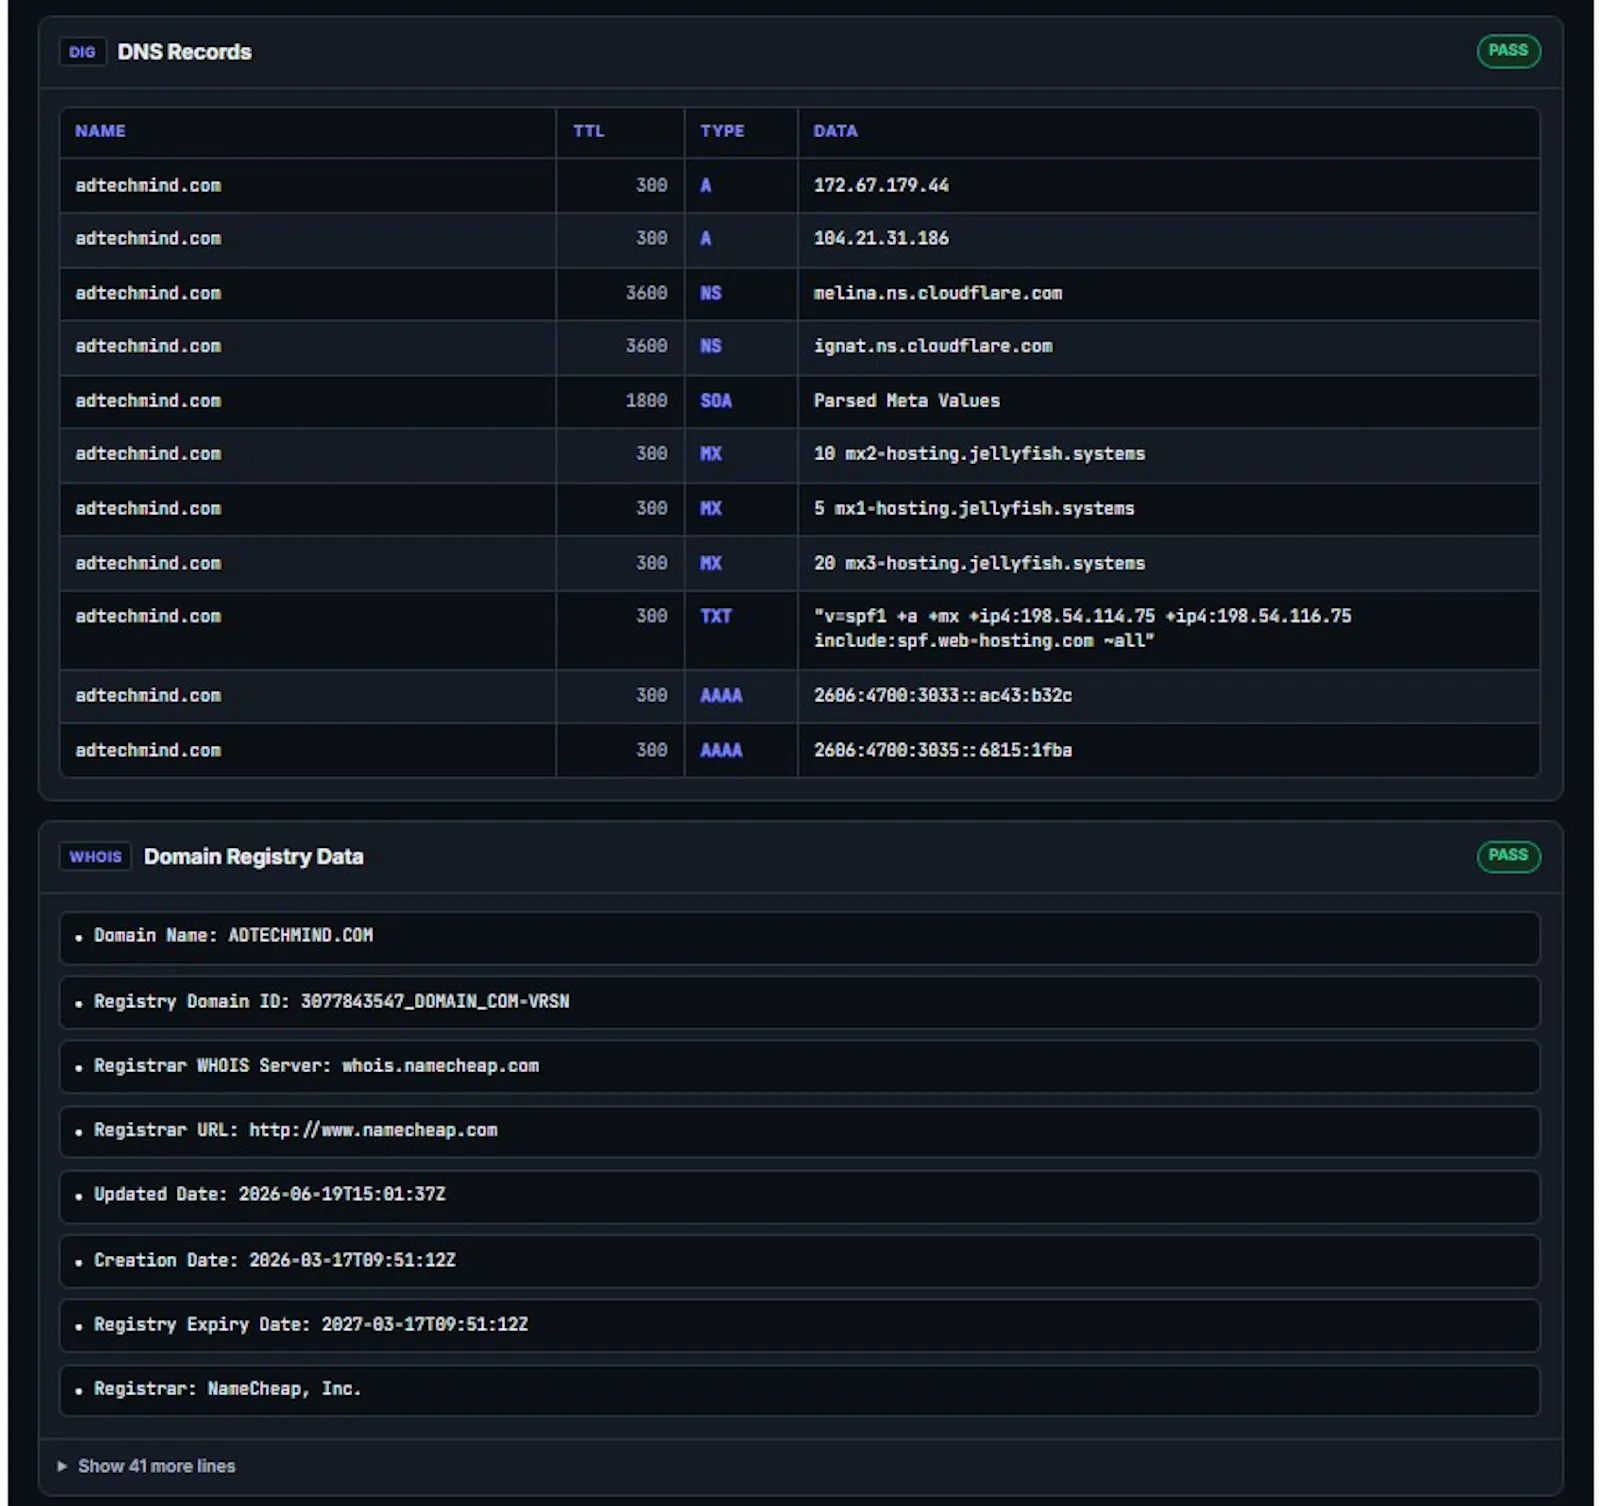The image size is (1600, 1506).
Task: Click the Registry Domain ID line
Action: coord(799,1002)
